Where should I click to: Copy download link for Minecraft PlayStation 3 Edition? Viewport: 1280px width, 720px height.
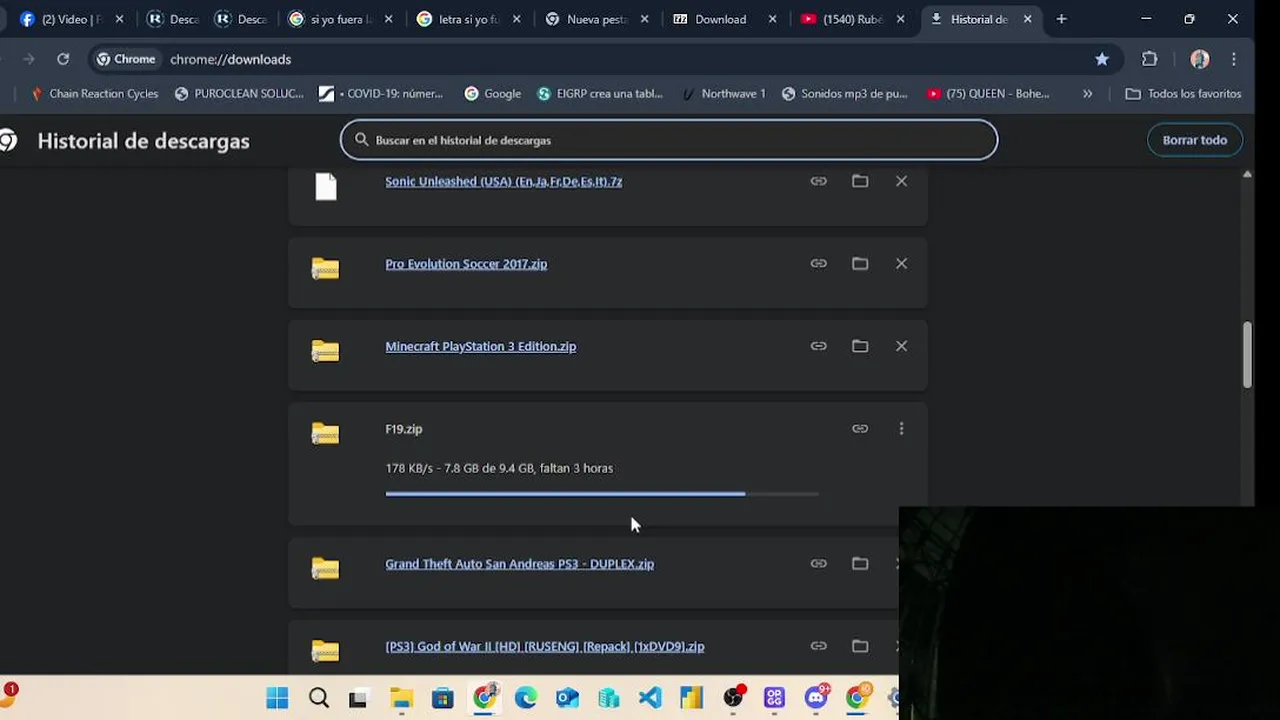coord(818,346)
